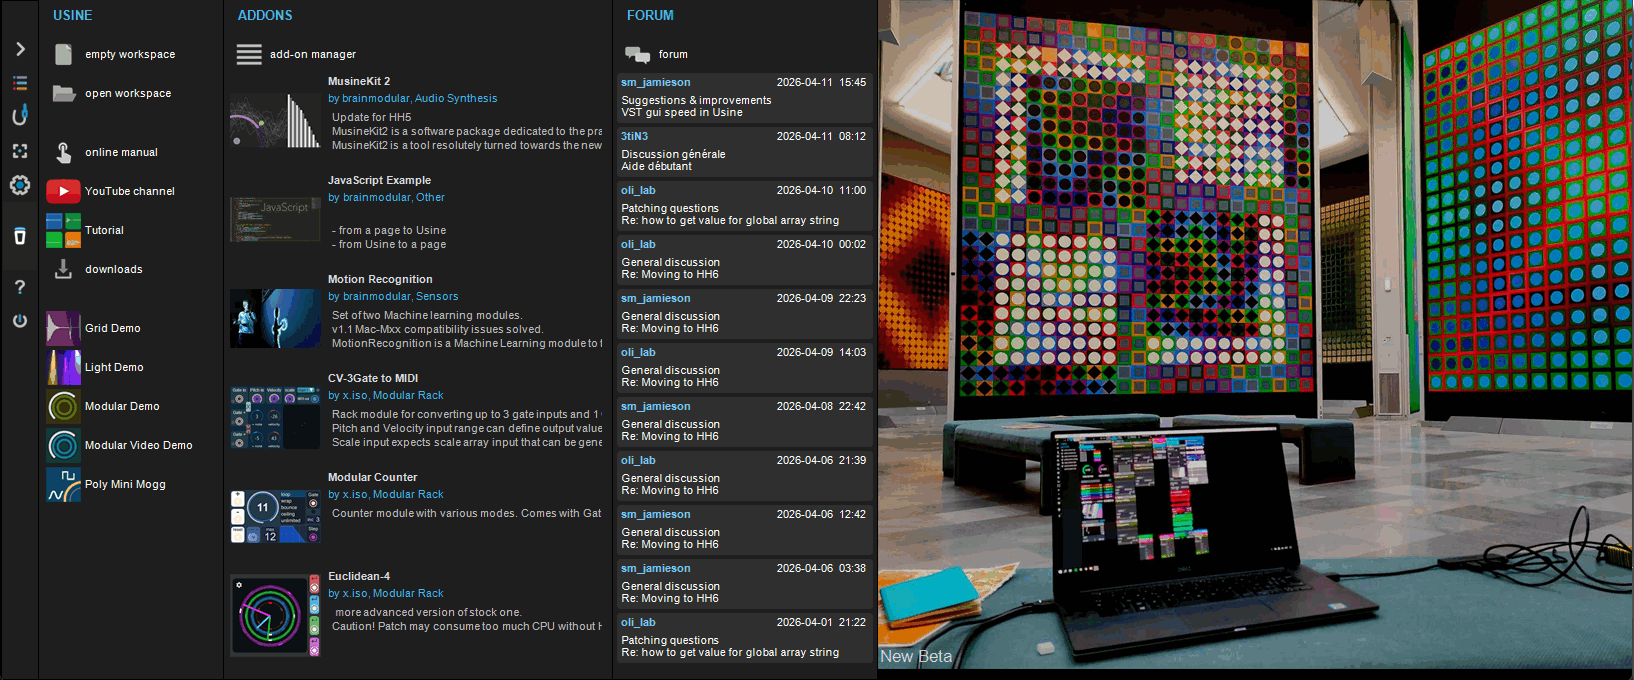Viewport: 1634px width, 680px height.
Task: Open sm_jamieson's 'VST gui speed in Usine' post
Action: coord(744,98)
